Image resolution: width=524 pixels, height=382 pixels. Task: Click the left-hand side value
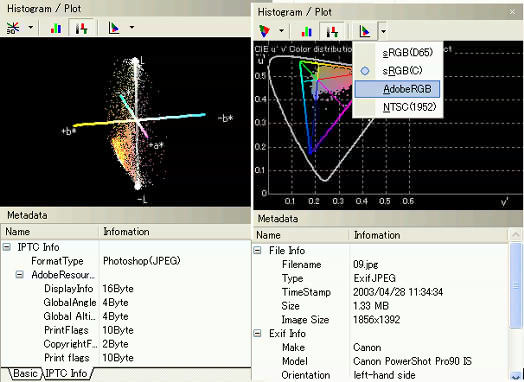(384, 375)
